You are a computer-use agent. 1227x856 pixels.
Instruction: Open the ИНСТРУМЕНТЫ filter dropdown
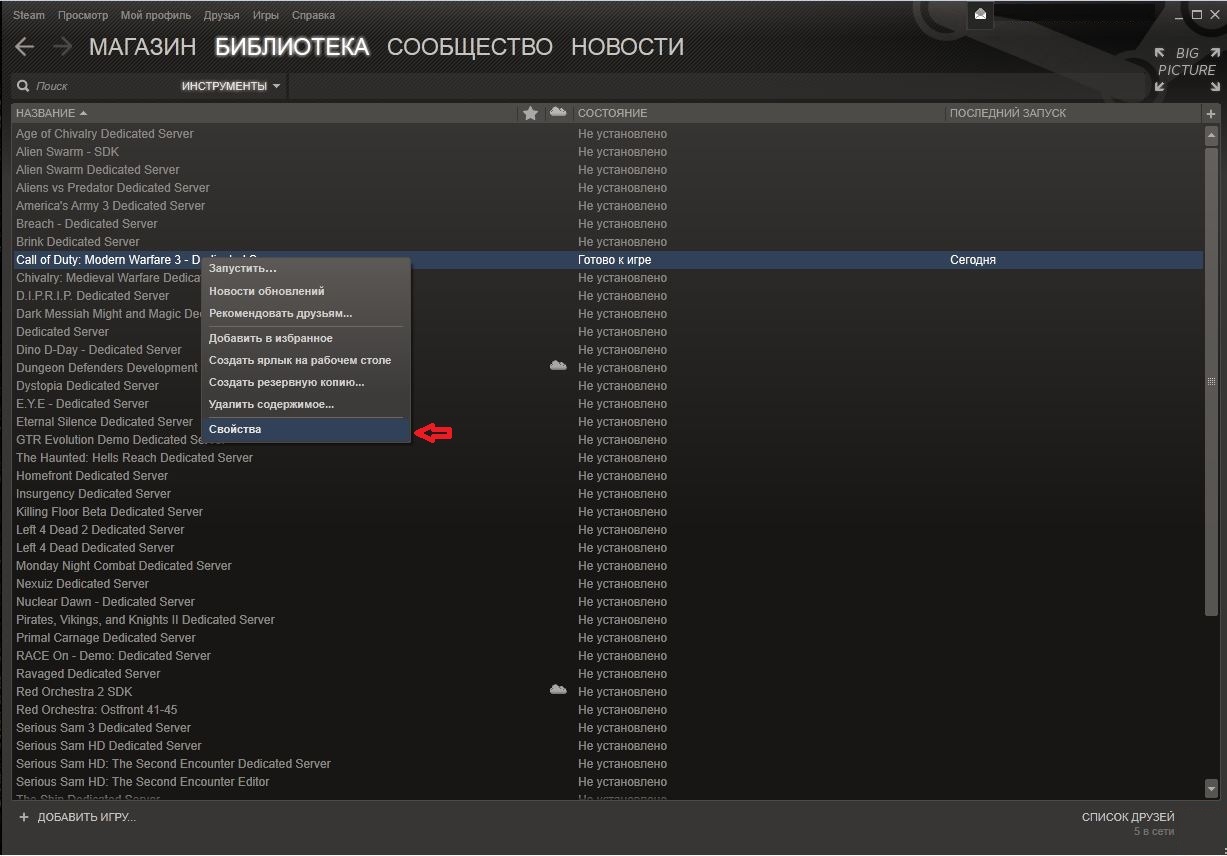231,86
